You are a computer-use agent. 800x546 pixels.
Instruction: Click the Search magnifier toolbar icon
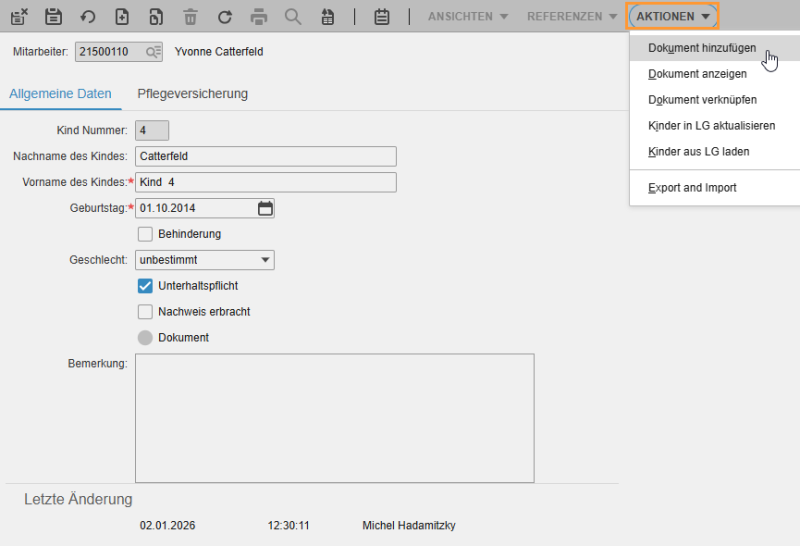coord(293,17)
